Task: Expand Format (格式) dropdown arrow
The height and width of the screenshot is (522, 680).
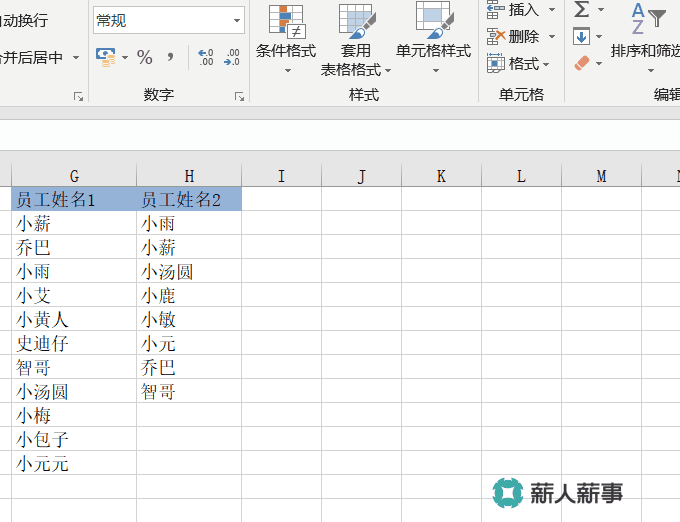Action: pyautogui.click(x=546, y=65)
